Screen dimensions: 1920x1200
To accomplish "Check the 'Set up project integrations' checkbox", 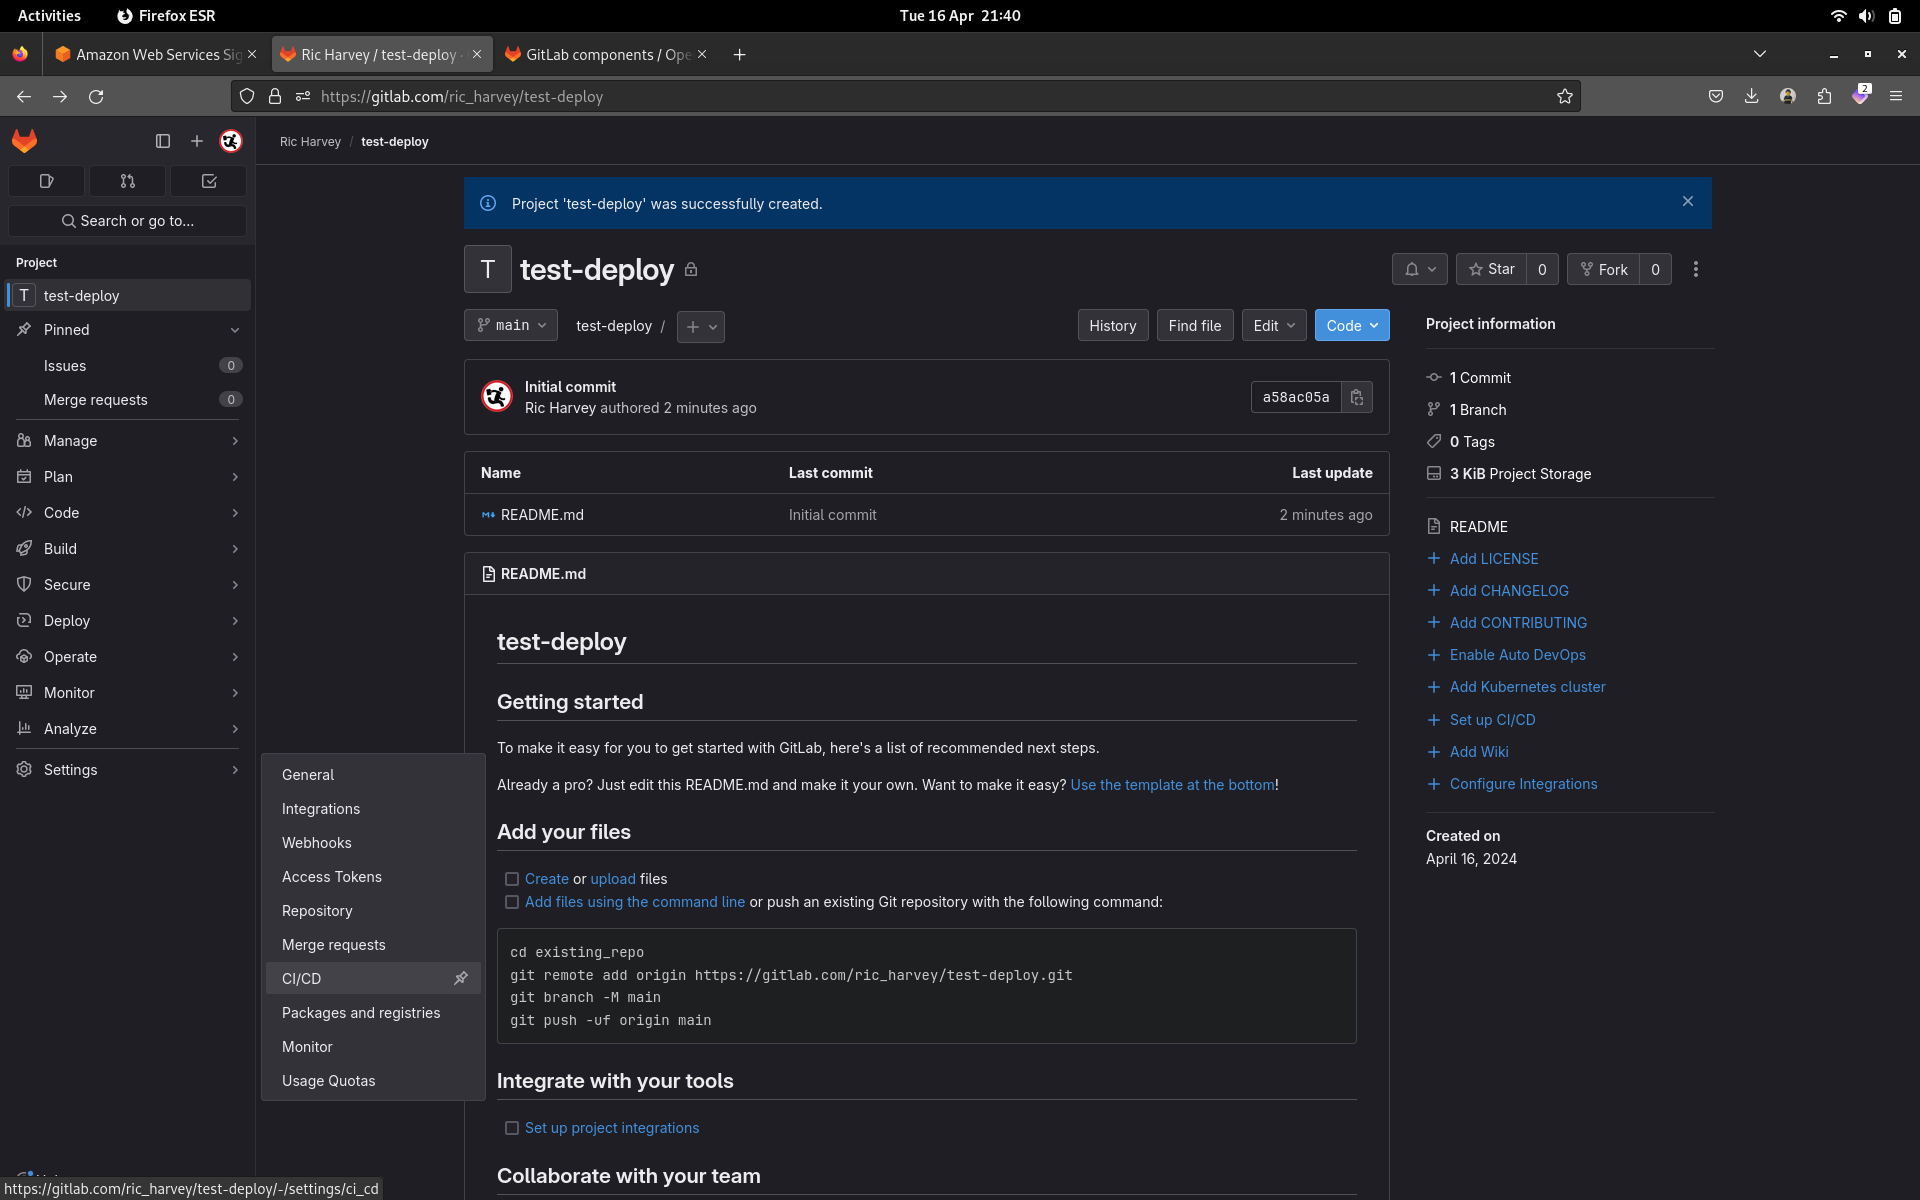I will [x=512, y=1127].
